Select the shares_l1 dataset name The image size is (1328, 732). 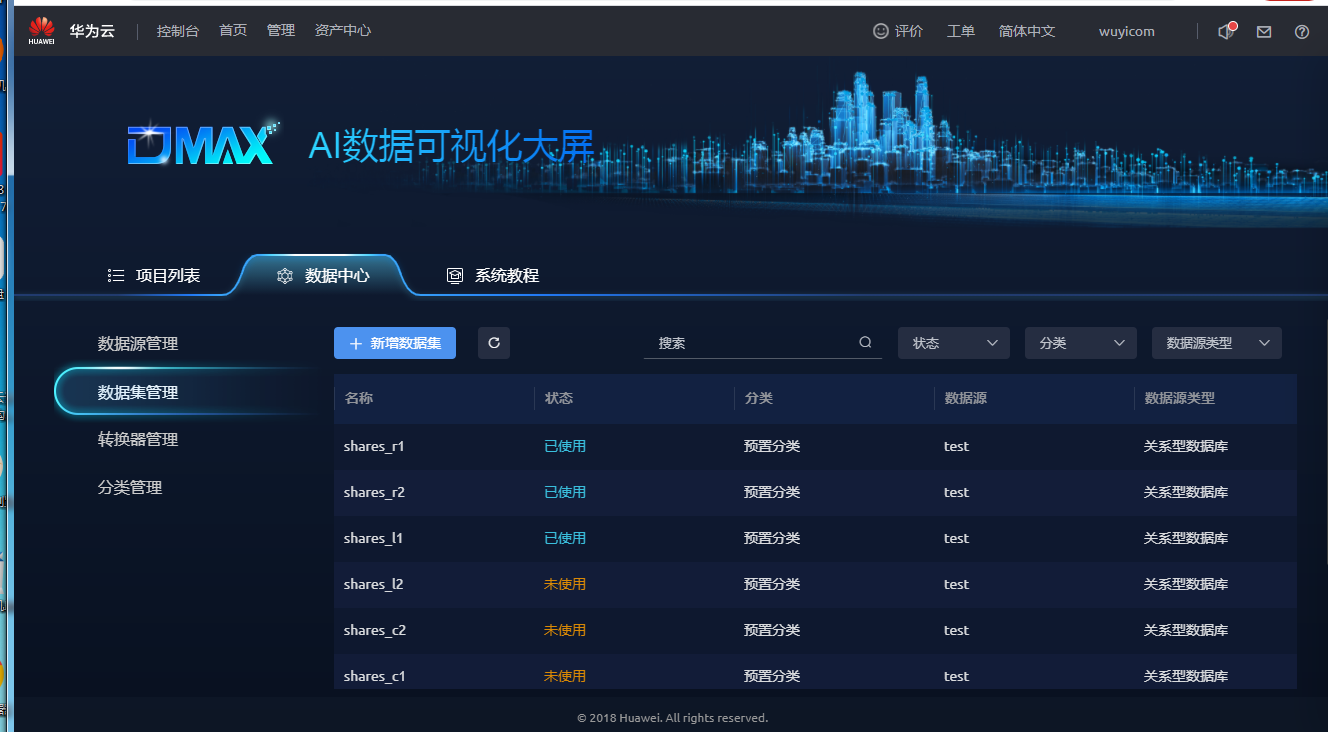pyautogui.click(x=373, y=538)
